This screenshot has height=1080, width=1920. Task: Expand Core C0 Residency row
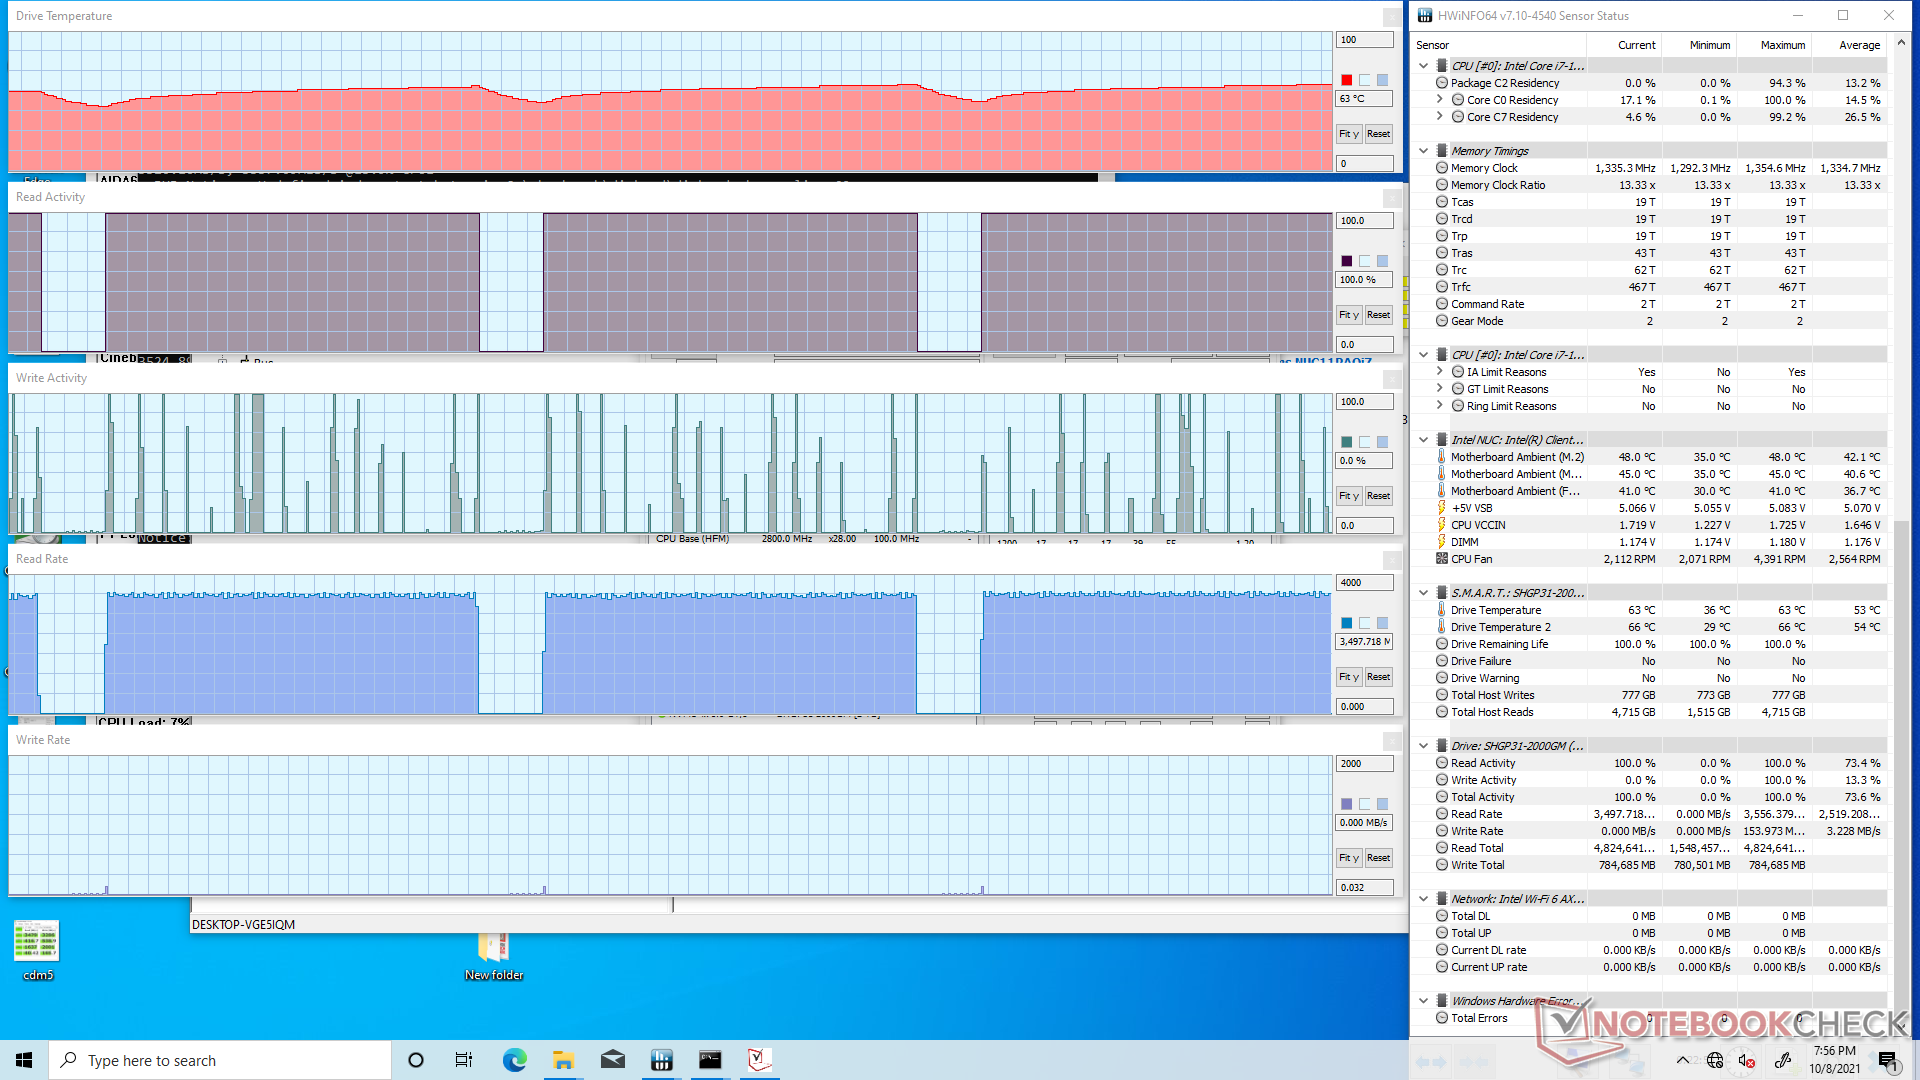coord(1439,100)
